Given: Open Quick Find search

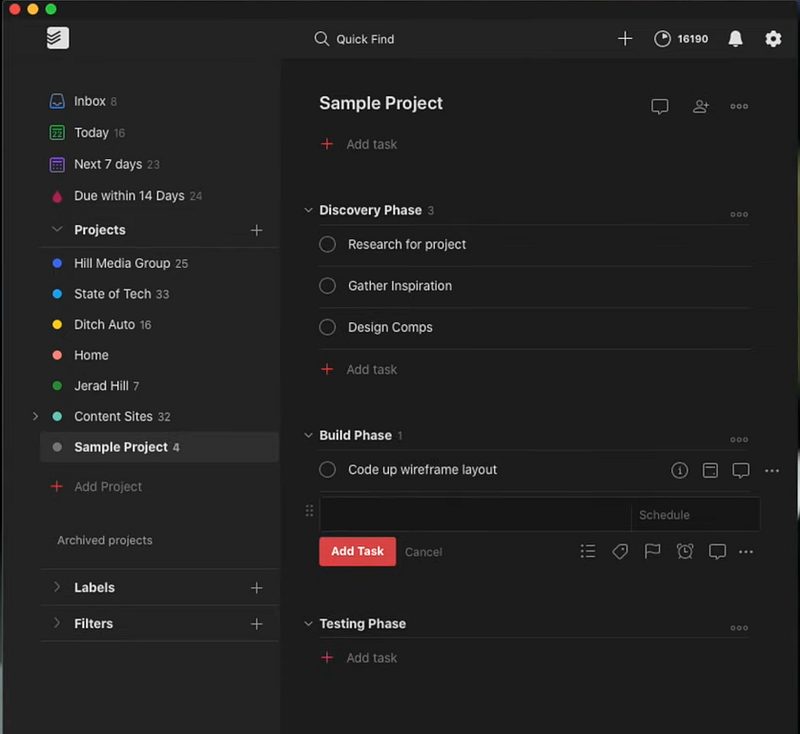Looking at the screenshot, I should 354,39.
